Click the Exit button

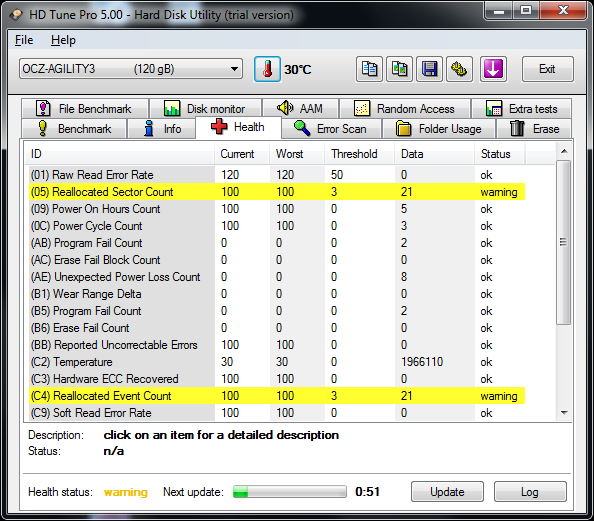coord(547,69)
